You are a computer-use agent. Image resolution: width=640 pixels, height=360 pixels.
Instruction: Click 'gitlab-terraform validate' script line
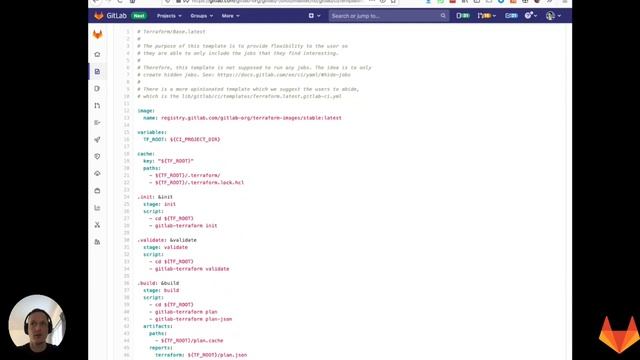pos(189,269)
